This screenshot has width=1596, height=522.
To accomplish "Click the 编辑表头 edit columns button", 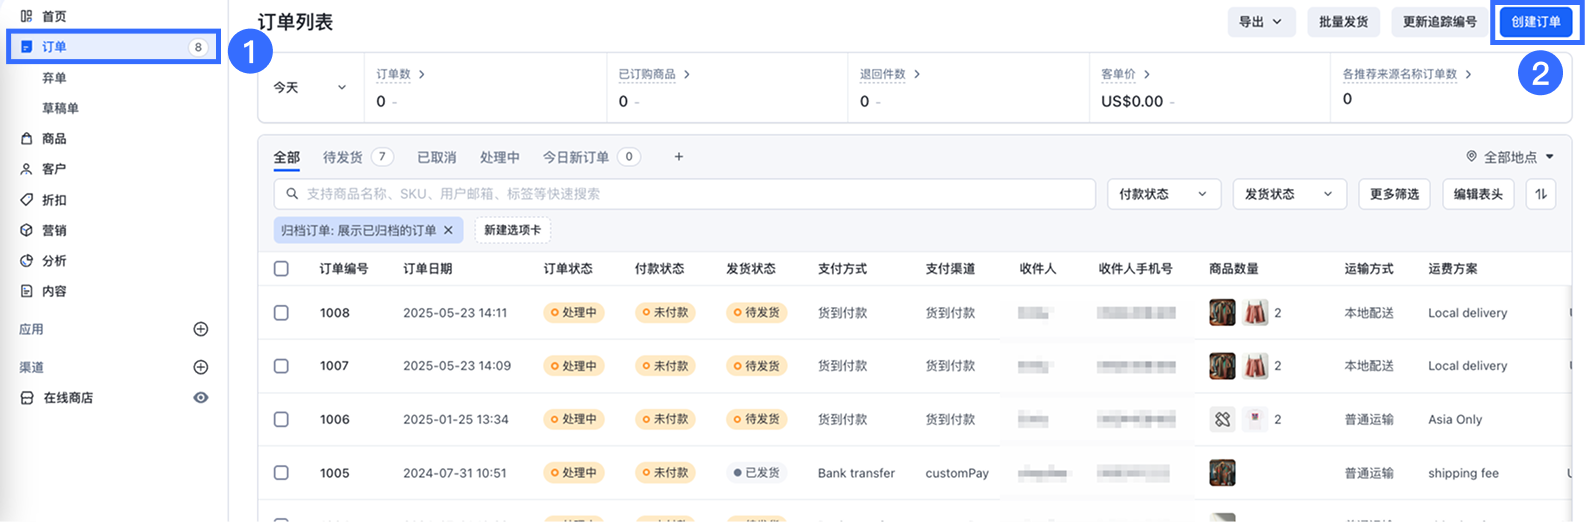I will tap(1478, 194).
